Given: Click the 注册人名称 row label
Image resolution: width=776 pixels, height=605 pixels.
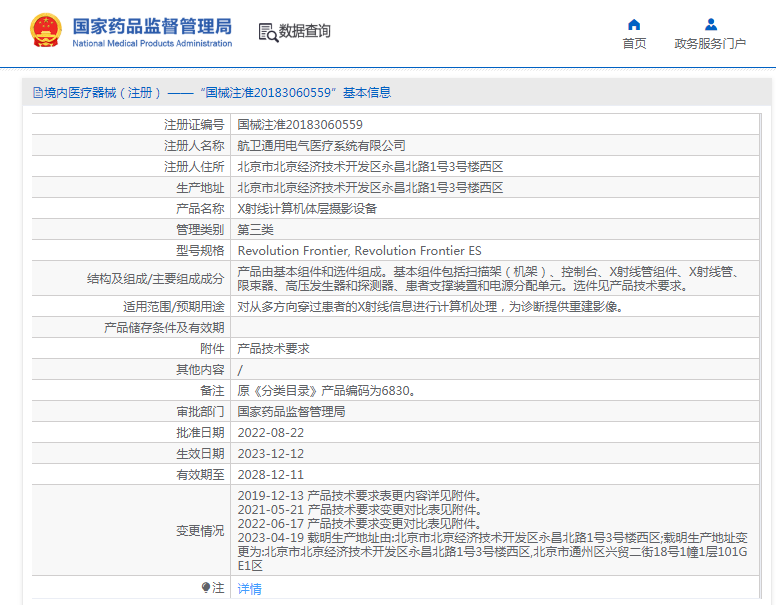Looking at the screenshot, I should (x=194, y=146).
